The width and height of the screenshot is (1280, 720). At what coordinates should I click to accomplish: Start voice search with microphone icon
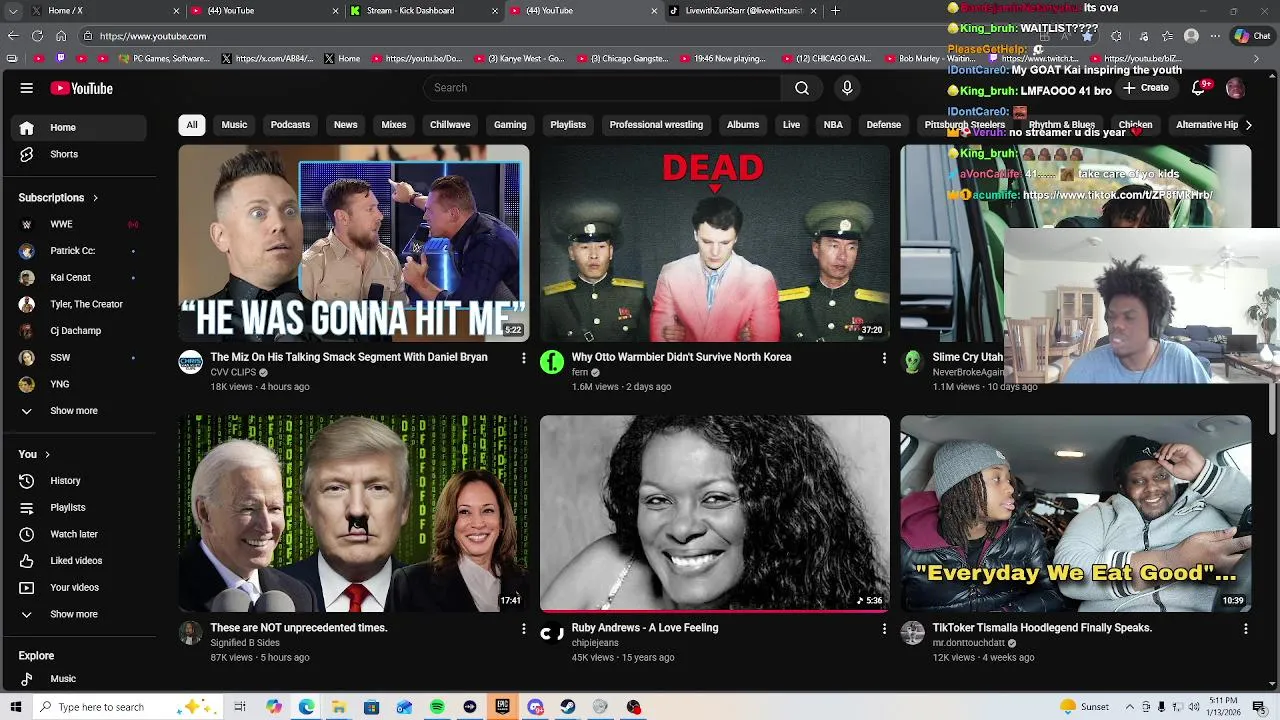(847, 88)
